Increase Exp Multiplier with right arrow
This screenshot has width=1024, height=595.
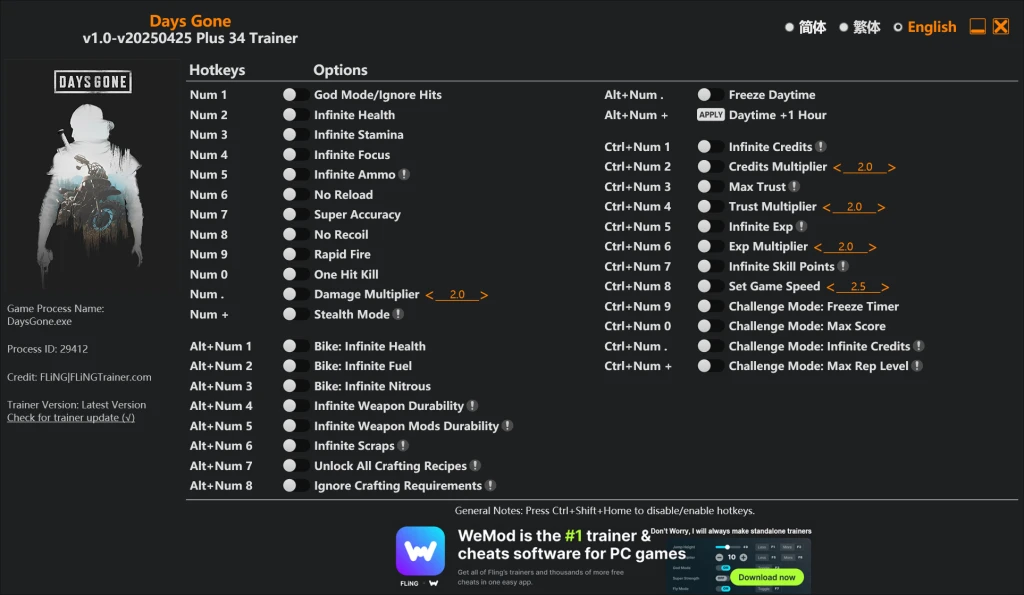[x=872, y=248]
